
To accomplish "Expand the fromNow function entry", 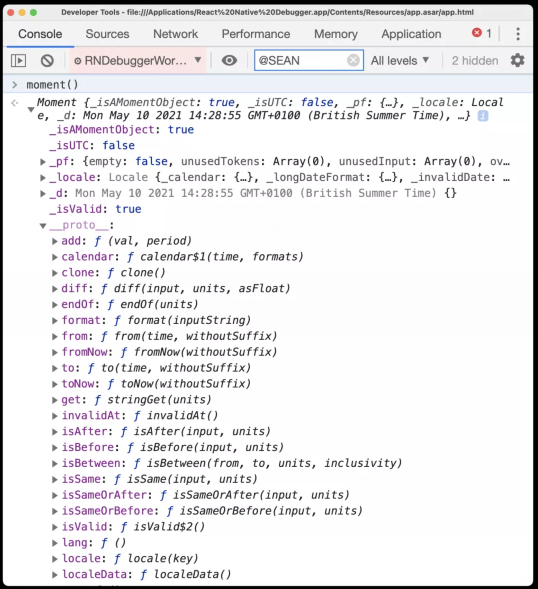I will (x=55, y=352).
